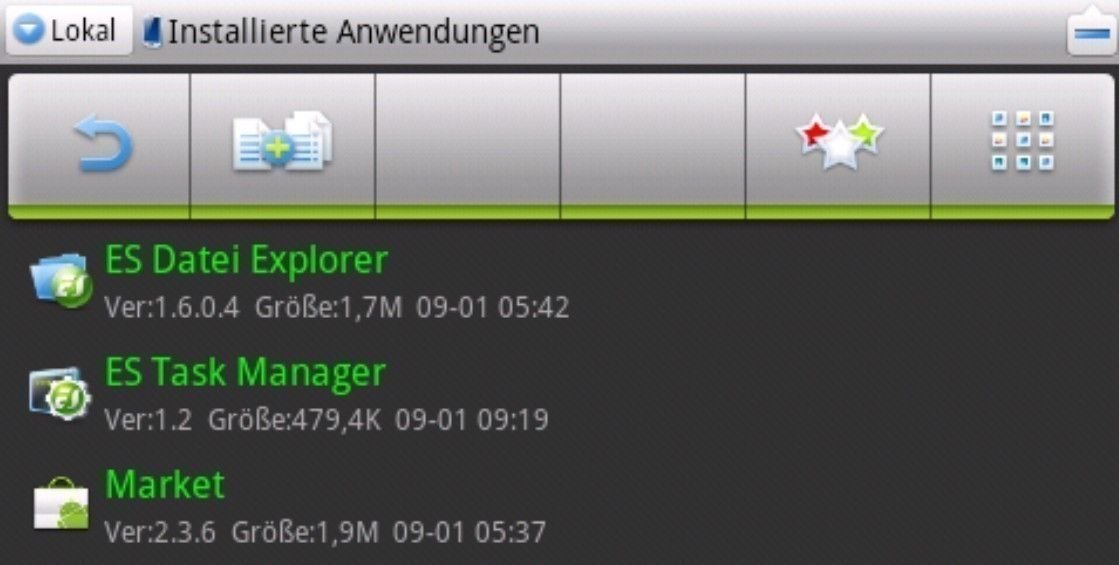1119x565 pixels.
Task: Click the ES Datei Explorer app icon
Action: point(60,280)
